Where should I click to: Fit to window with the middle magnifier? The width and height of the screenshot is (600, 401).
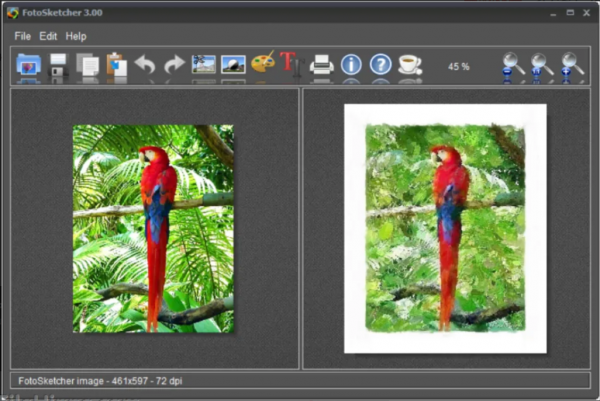542,64
